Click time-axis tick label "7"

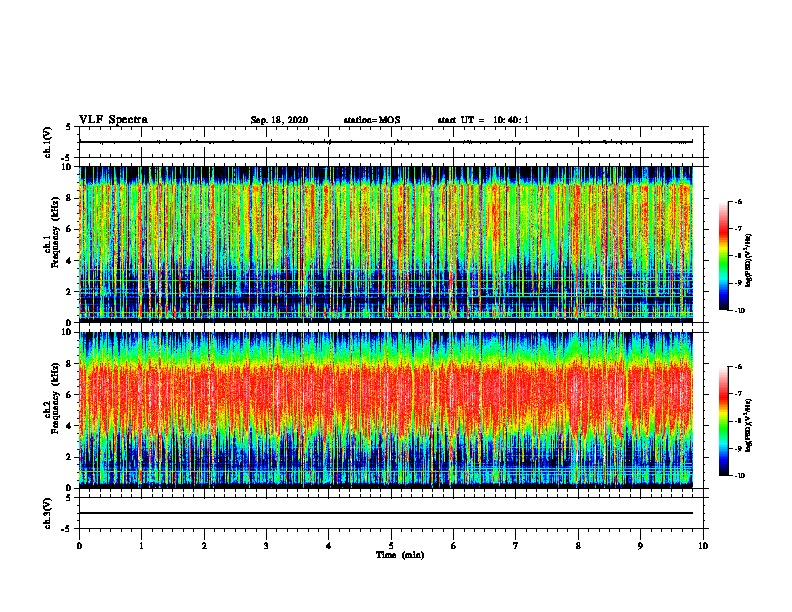pyautogui.click(x=516, y=546)
